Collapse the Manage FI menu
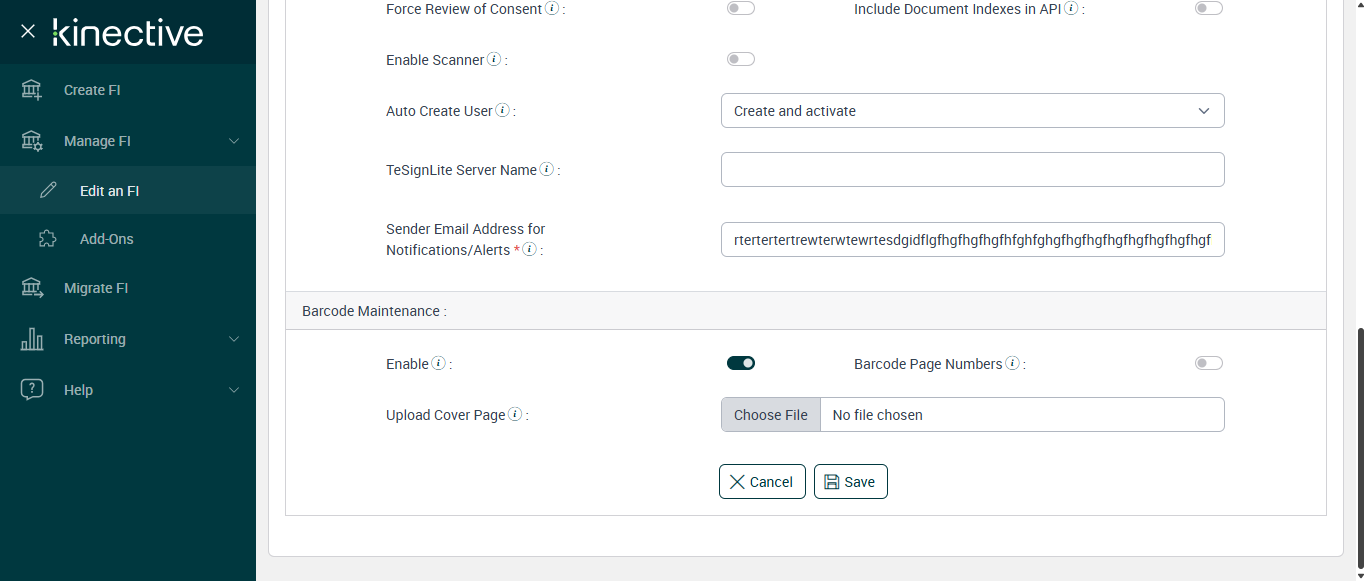The height and width of the screenshot is (581, 1366). click(234, 141)
